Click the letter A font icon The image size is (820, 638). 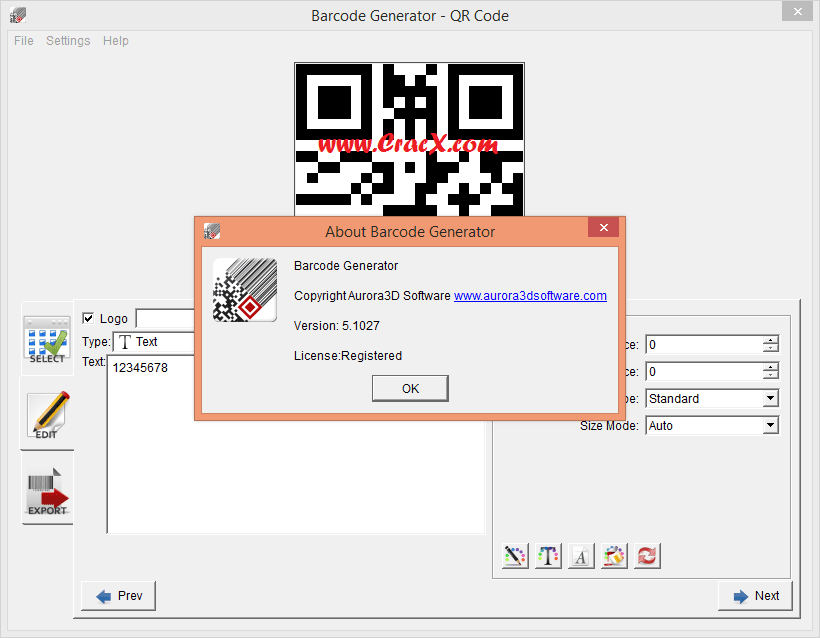[581, 556]
